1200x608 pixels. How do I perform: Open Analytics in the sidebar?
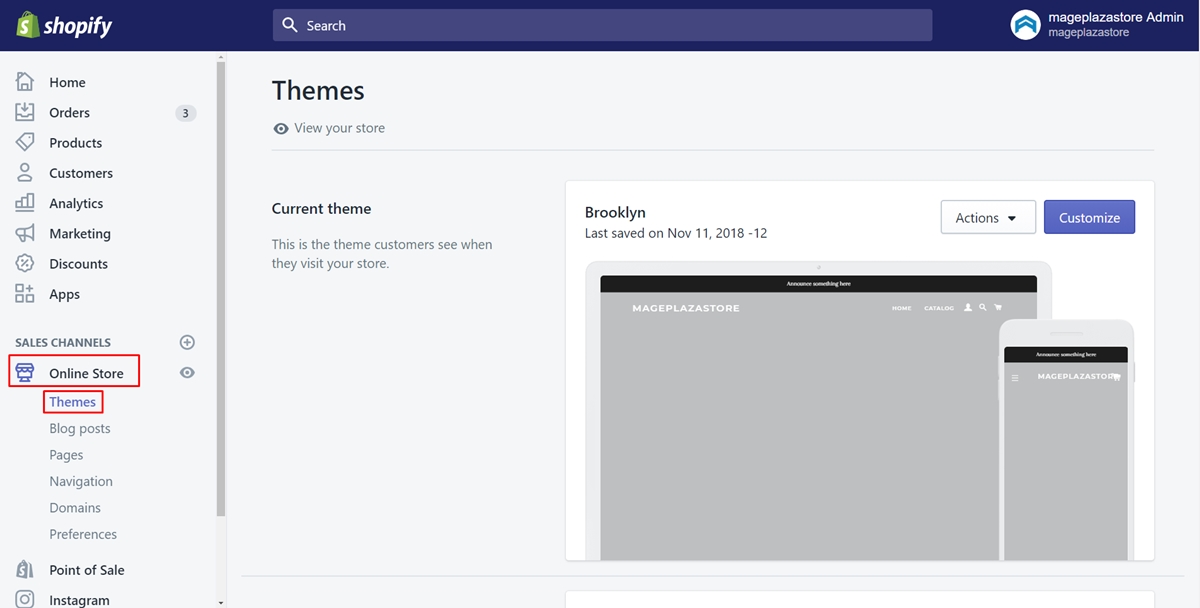click(76, 203)
